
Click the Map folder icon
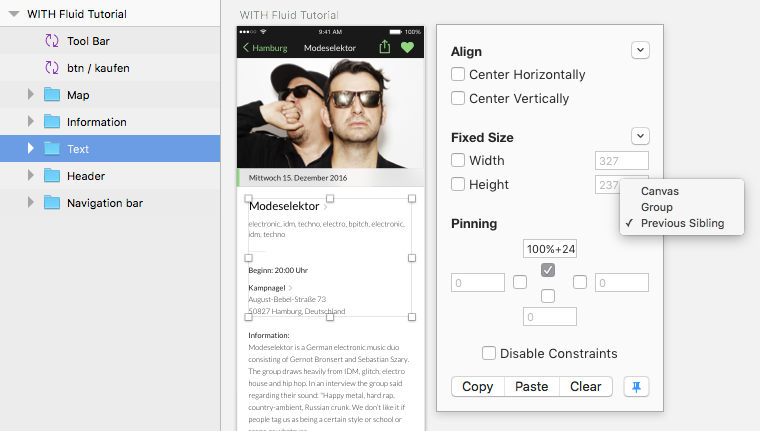[x=52, y=95]
